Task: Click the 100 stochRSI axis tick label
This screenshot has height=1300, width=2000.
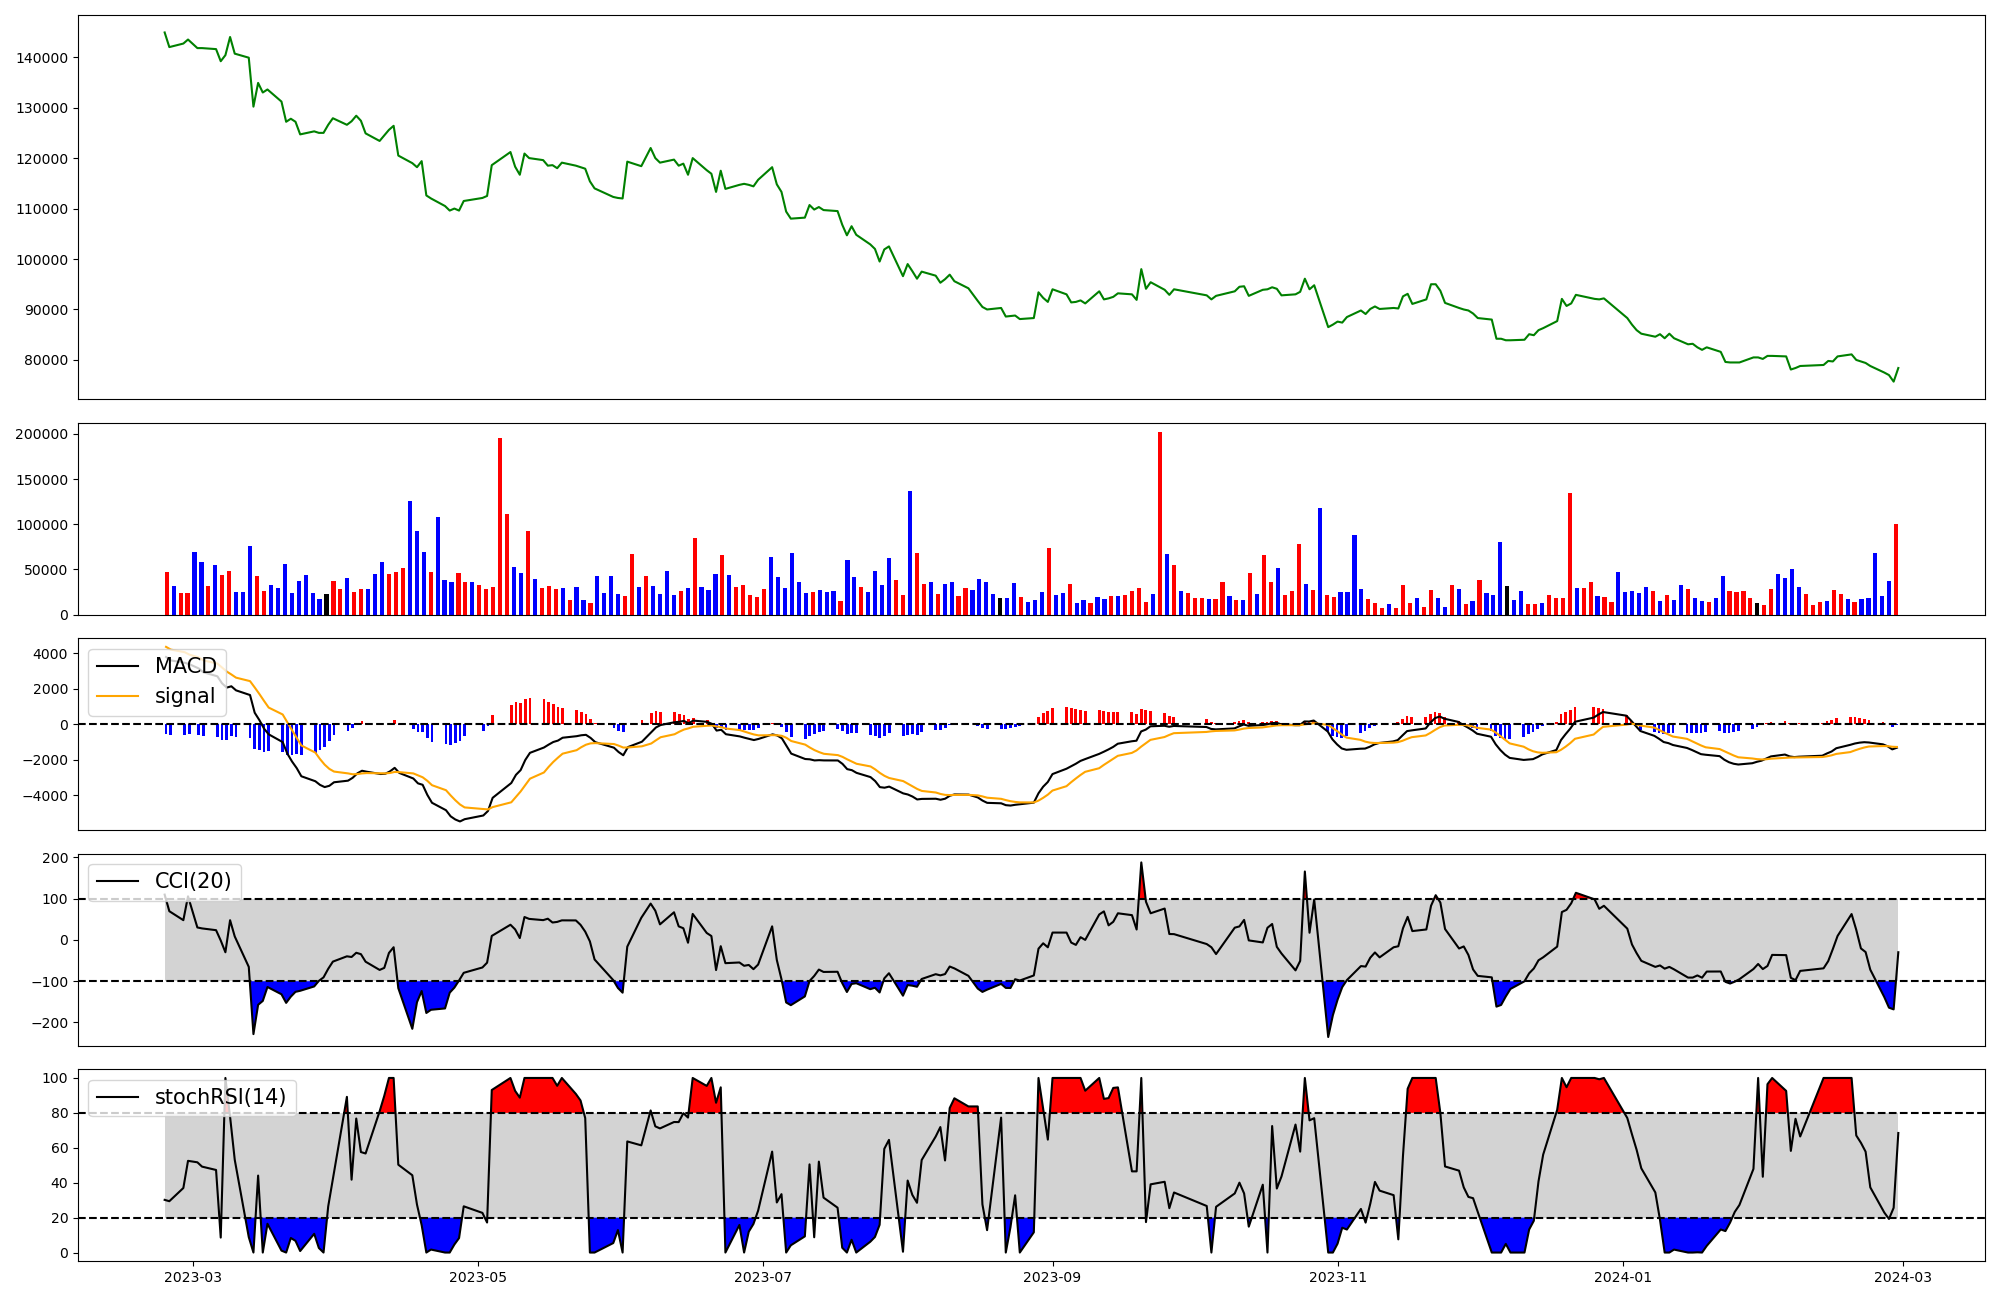Action: click(56, 1078)
